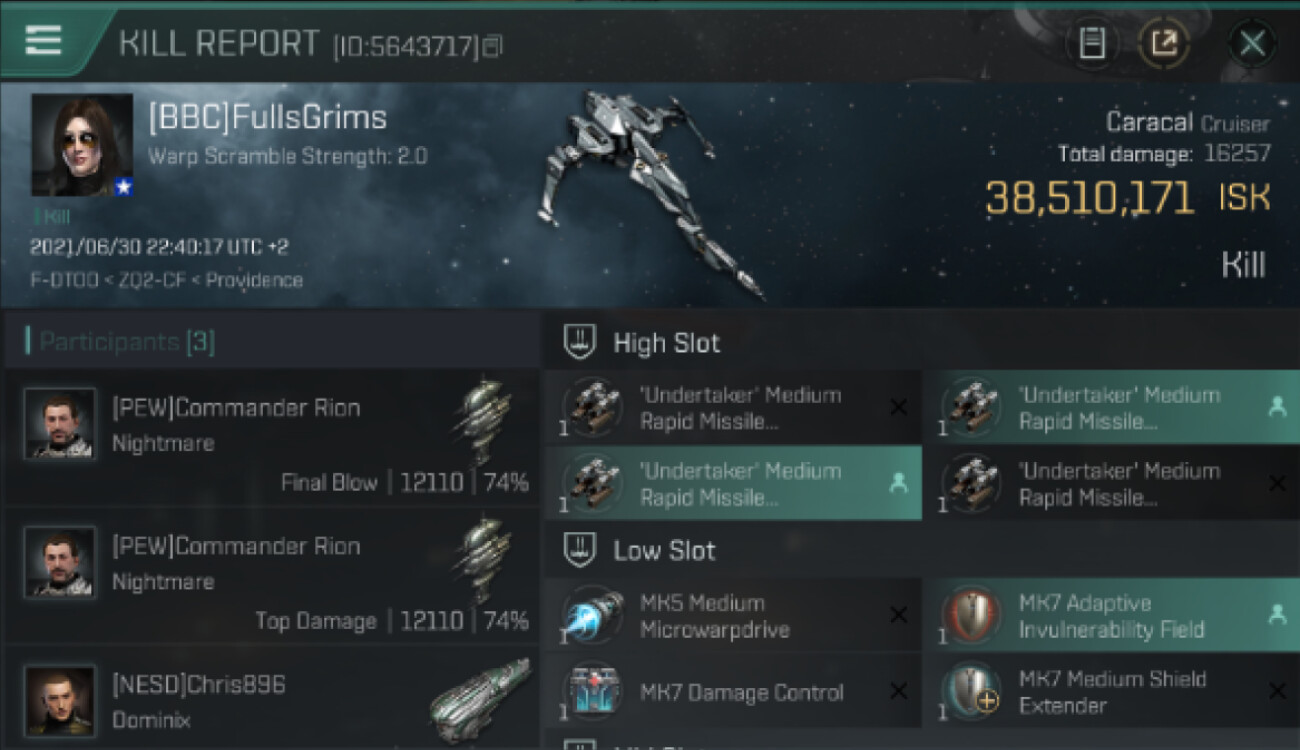
Task: Select Chris896 Dominix participant entry
Action: (270, 698)
